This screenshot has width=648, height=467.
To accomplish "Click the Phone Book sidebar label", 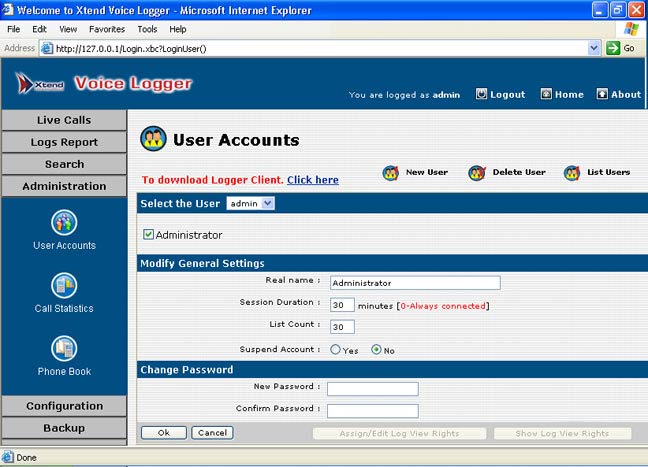I will (64, 372).
